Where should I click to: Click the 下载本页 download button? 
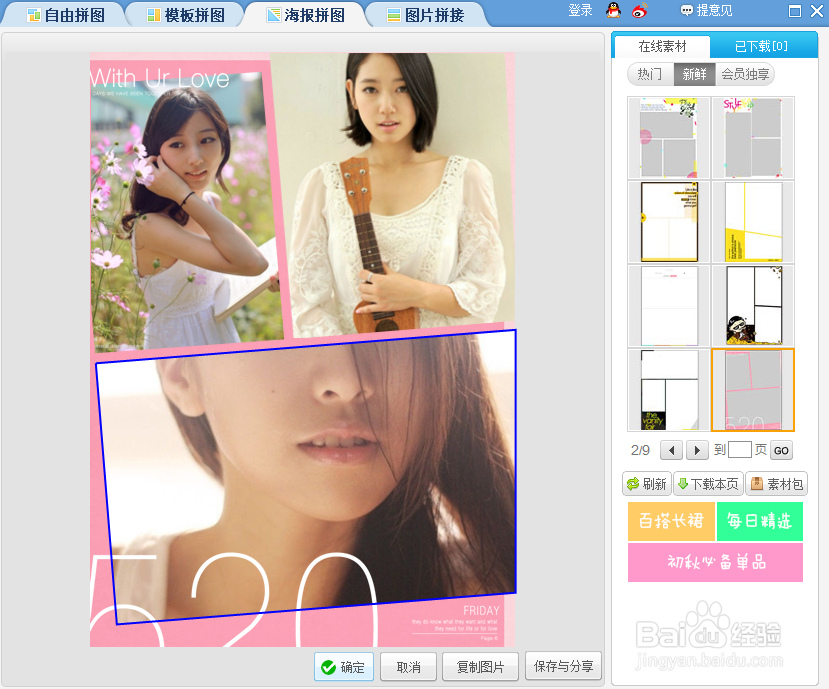click(708, 484)
